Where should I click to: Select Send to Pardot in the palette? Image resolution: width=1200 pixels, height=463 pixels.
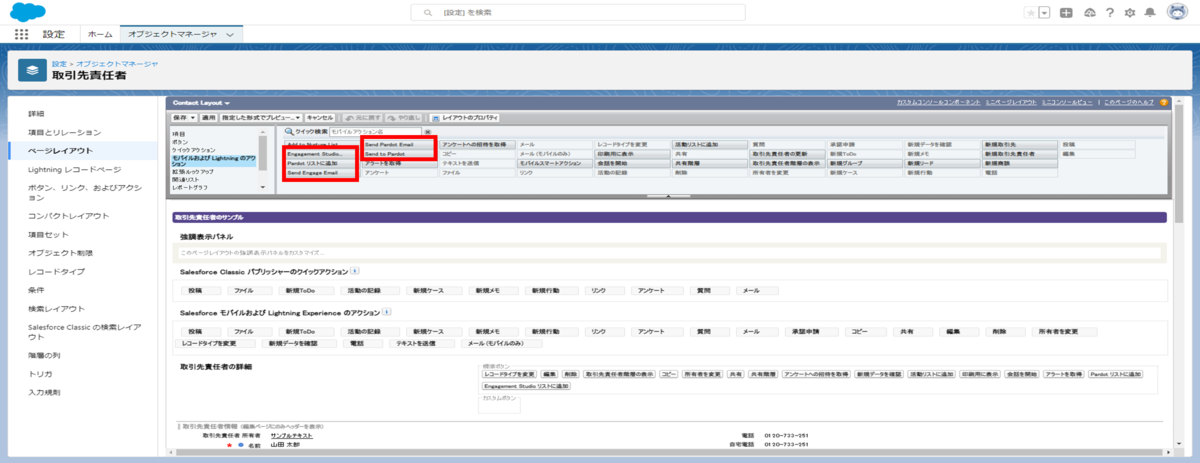(398, 154)
